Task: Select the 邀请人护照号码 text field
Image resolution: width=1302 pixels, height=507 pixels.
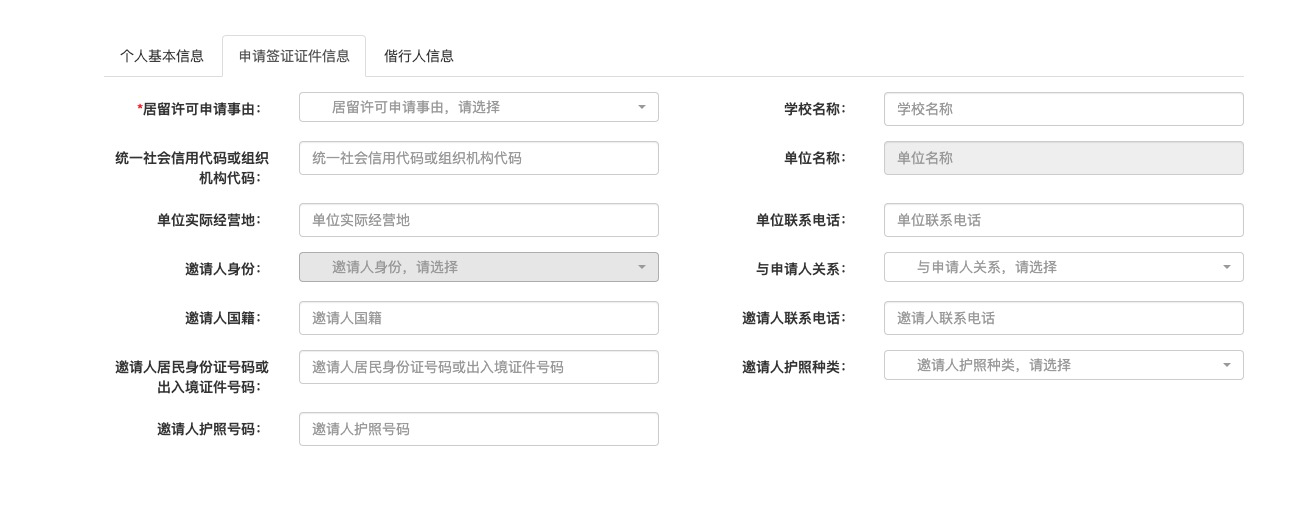Action: coord(478,429)
